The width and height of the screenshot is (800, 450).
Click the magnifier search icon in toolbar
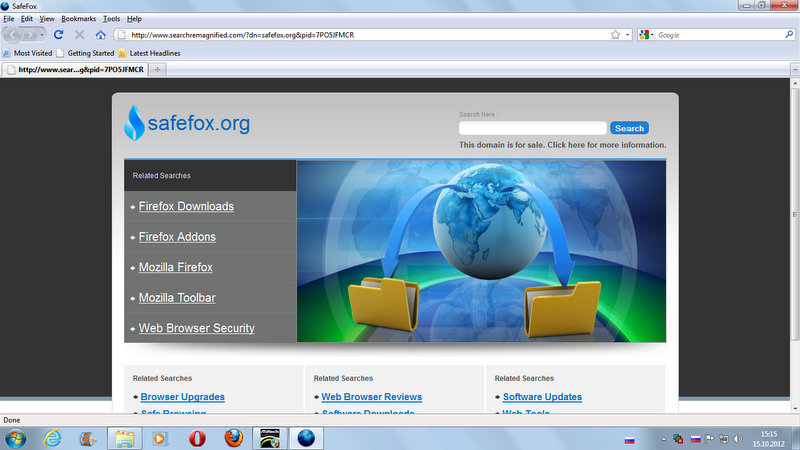point(789,35)
